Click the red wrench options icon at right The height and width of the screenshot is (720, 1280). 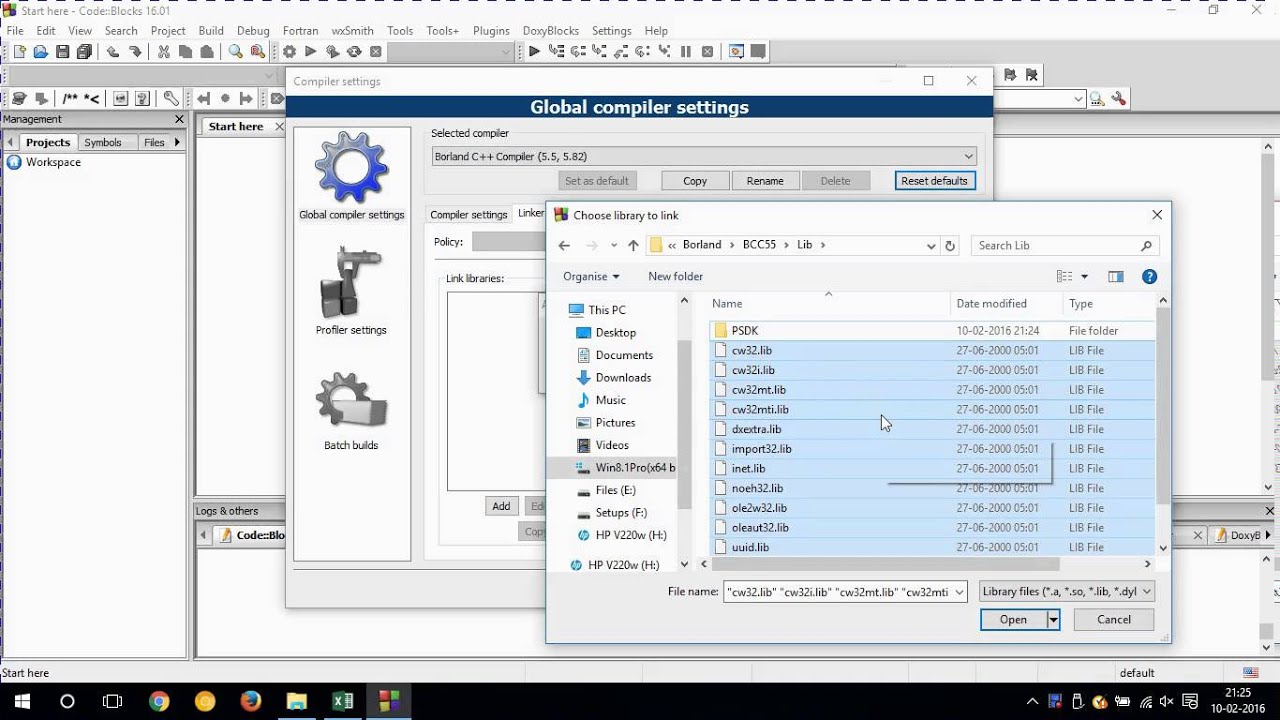tap(1119, 98)
